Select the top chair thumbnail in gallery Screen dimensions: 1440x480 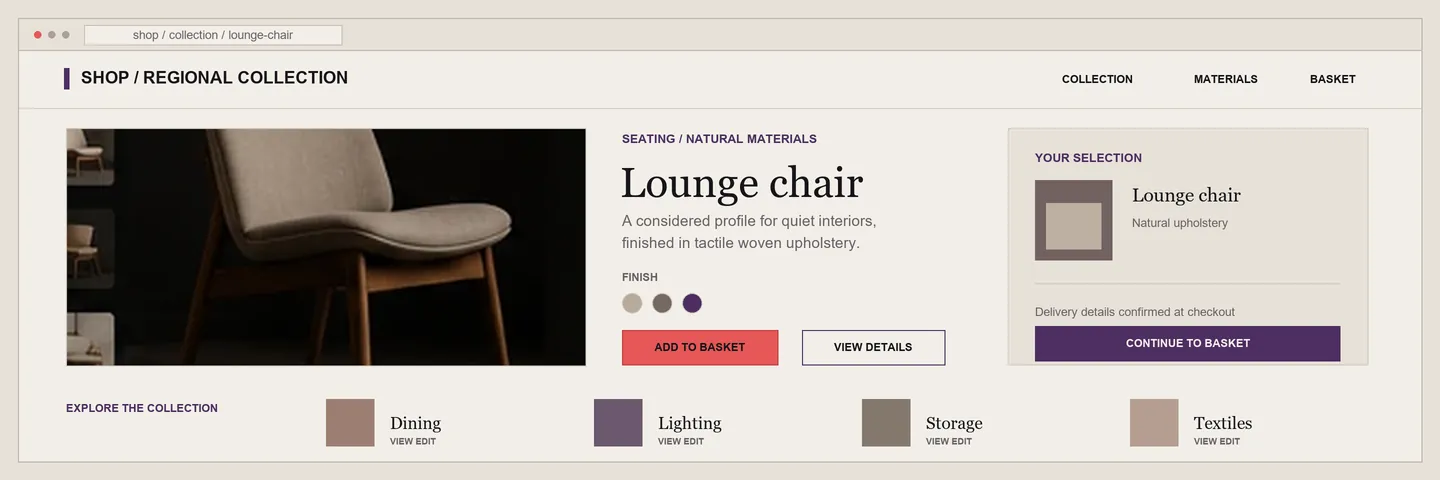(x=90, y=157)
